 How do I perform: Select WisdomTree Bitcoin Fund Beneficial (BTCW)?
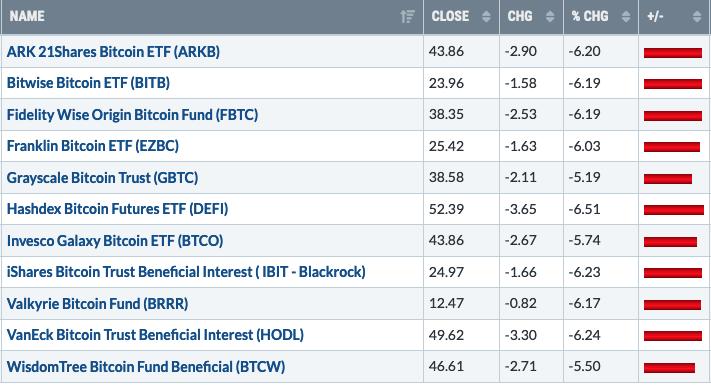(x=146, y=366)
